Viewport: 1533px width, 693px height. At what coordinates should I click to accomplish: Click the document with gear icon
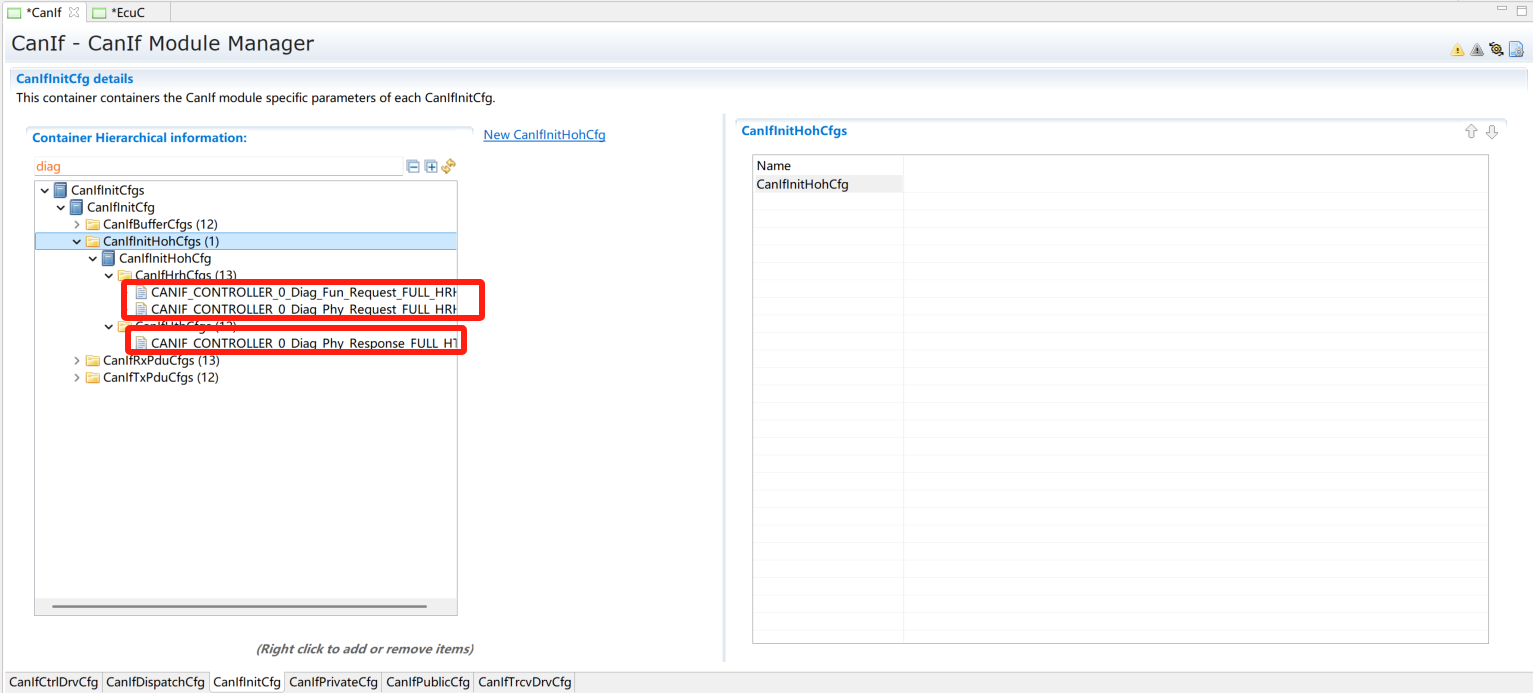coord(1516,49)
